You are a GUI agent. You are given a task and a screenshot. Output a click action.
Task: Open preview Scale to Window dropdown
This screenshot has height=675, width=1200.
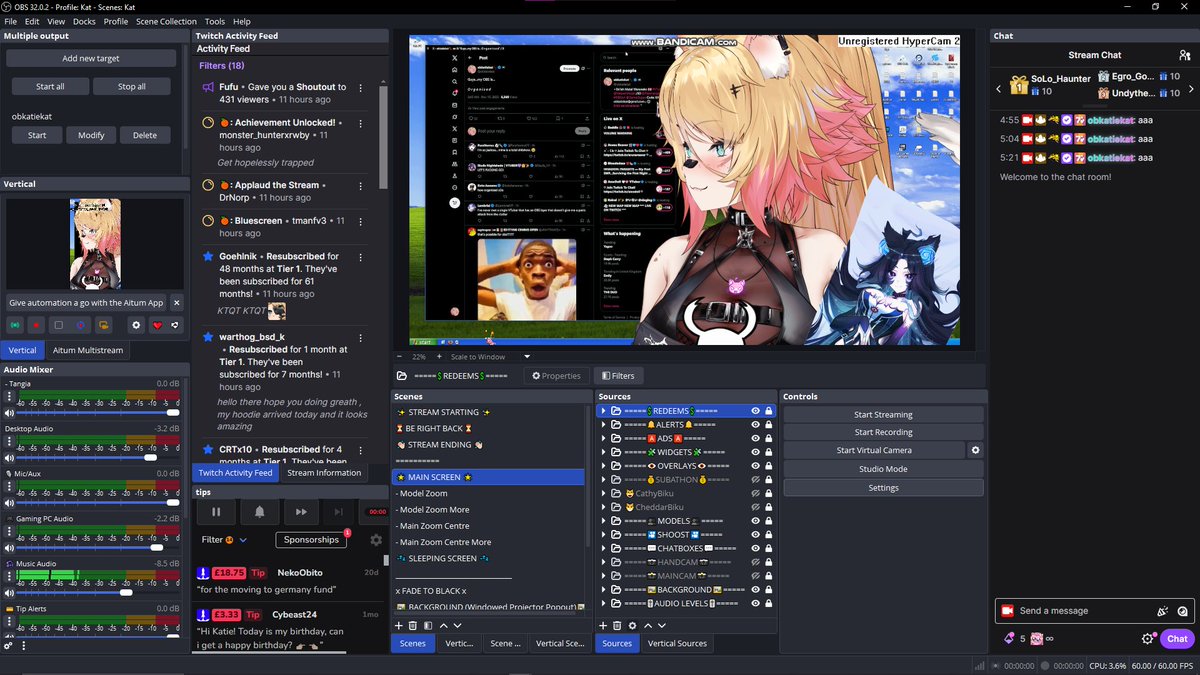[x=490, y=357]
